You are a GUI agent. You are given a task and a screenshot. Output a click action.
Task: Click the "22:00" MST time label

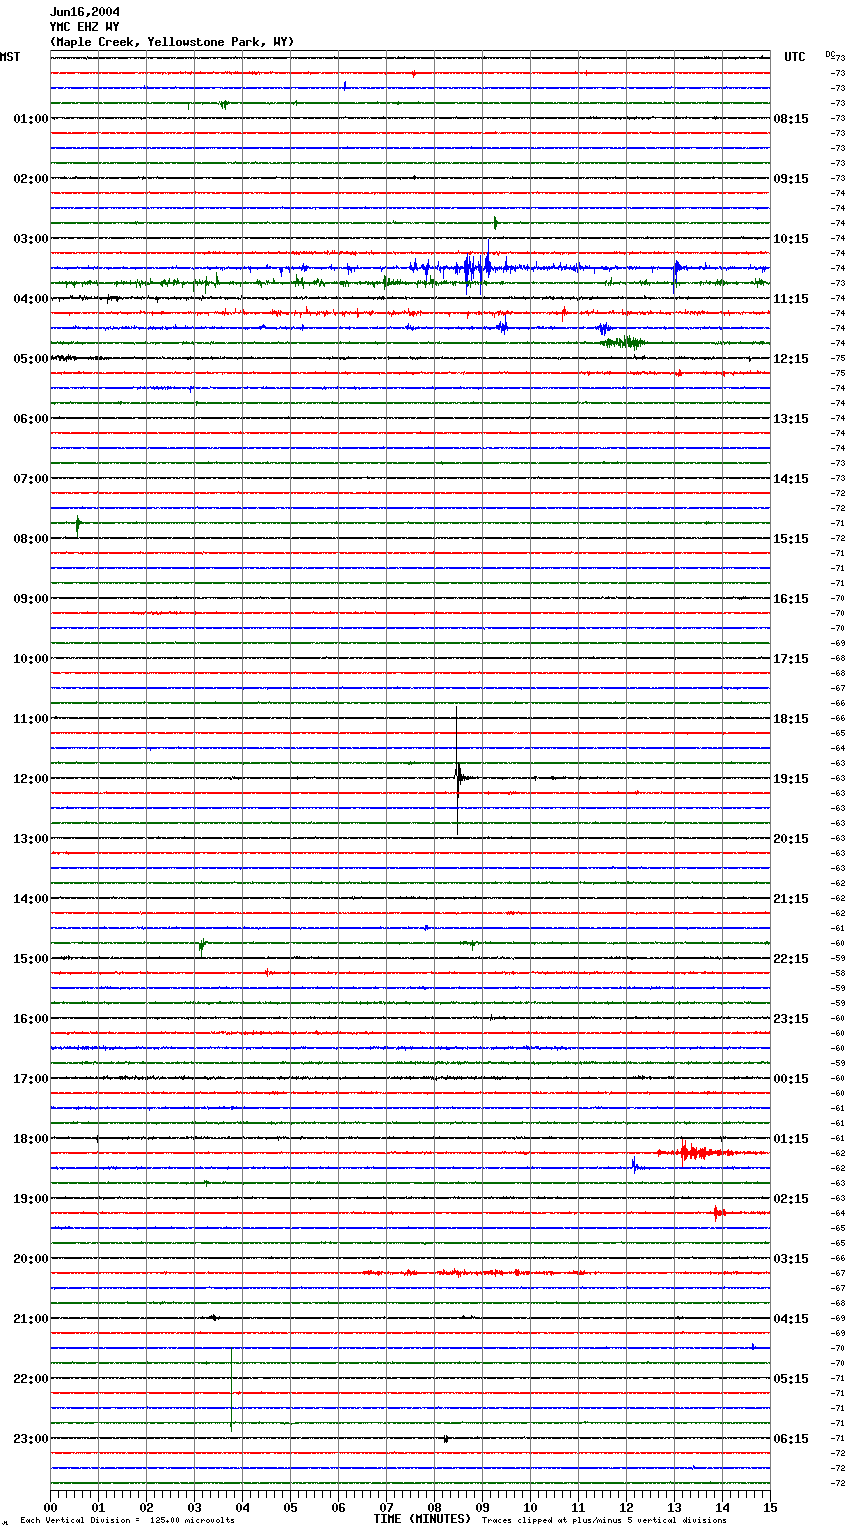[x=31, y=1379]
